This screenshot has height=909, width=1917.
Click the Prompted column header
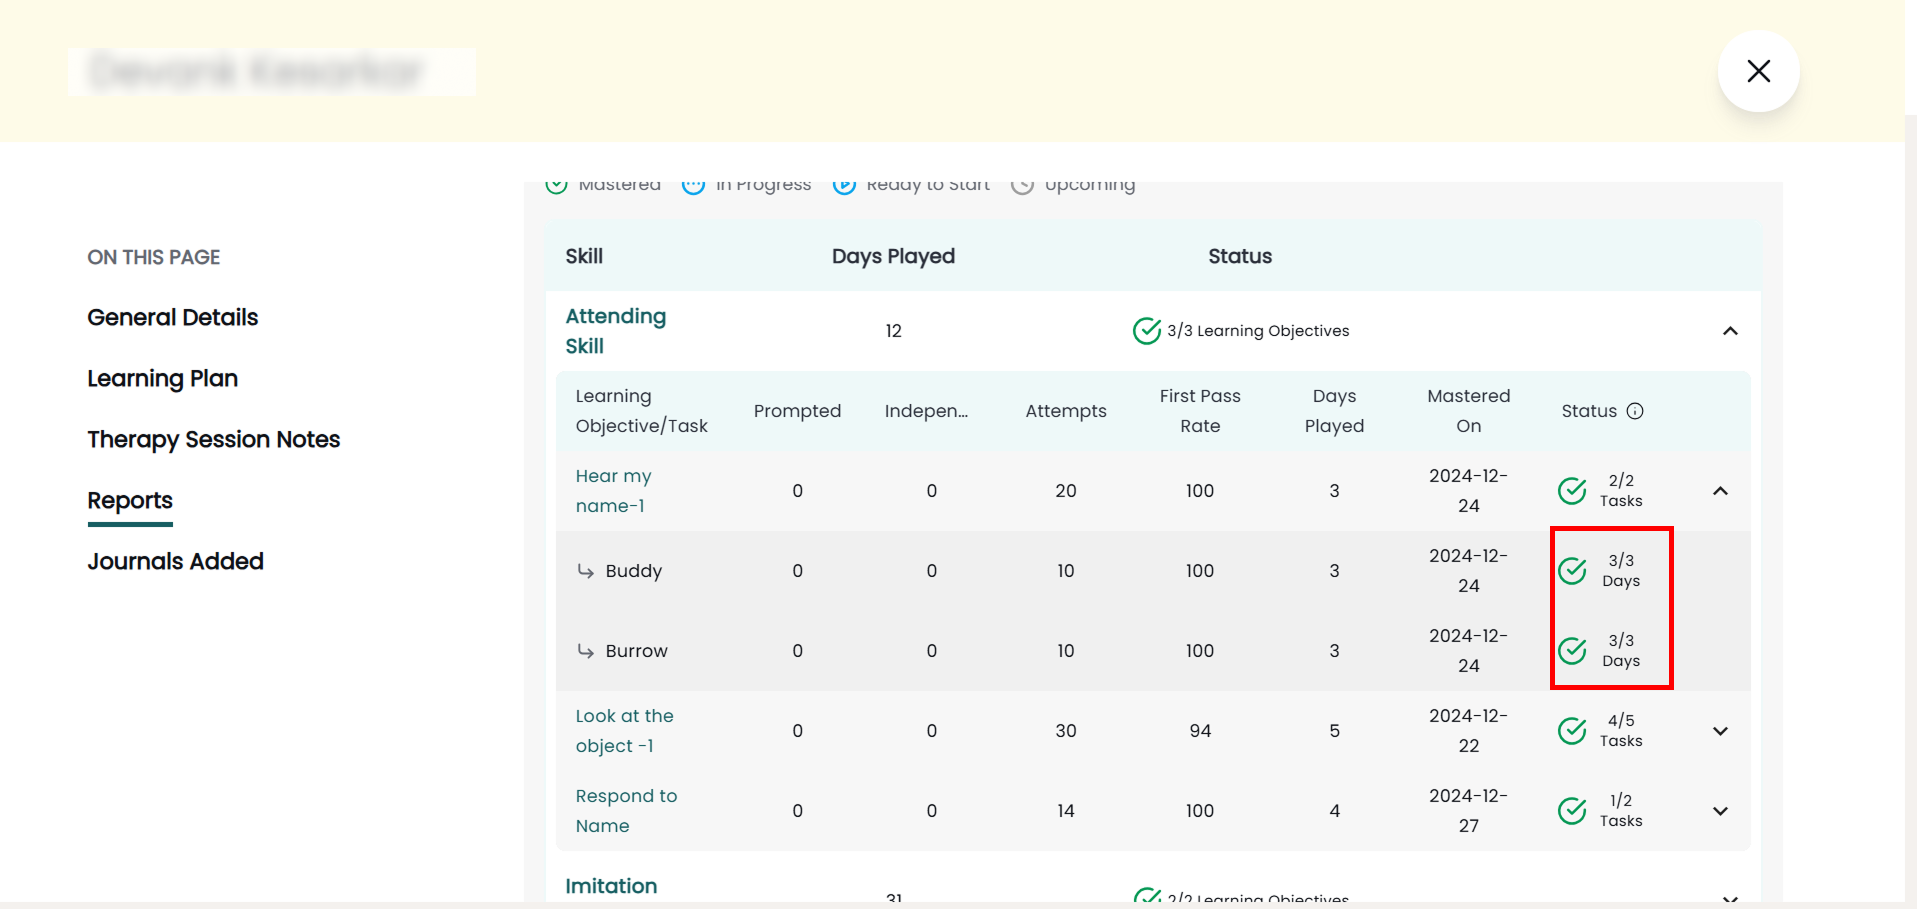(797, 411)
